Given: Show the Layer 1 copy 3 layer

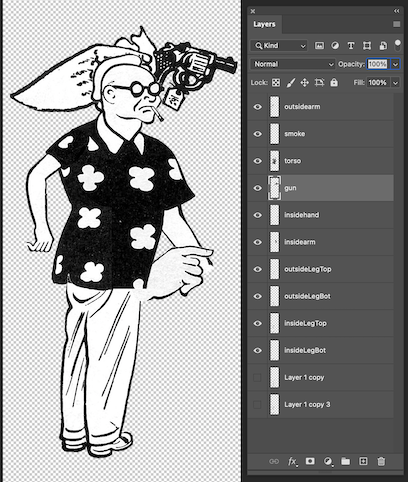Looking at the screenshot, I should 257,405.
